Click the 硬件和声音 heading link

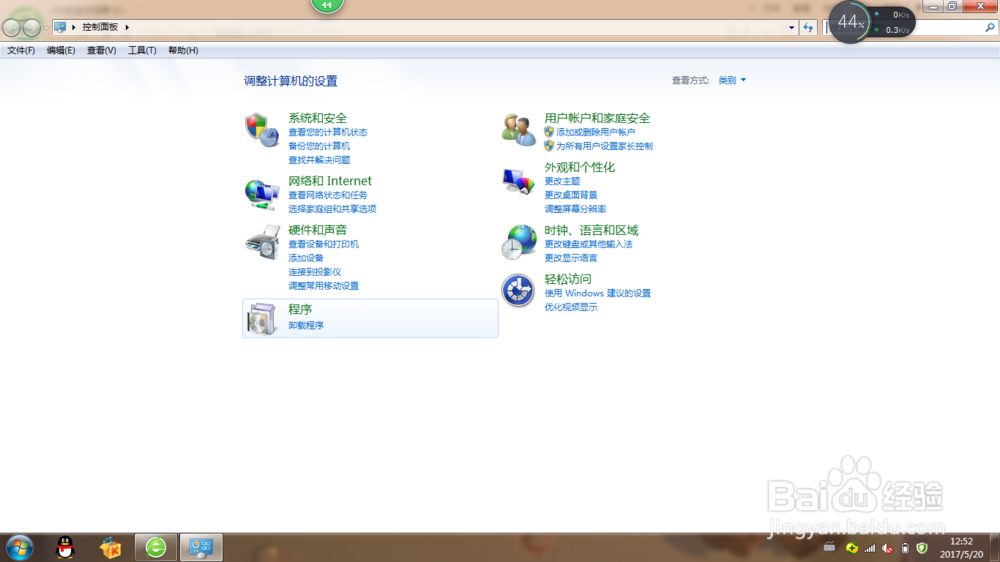(318, 230)
